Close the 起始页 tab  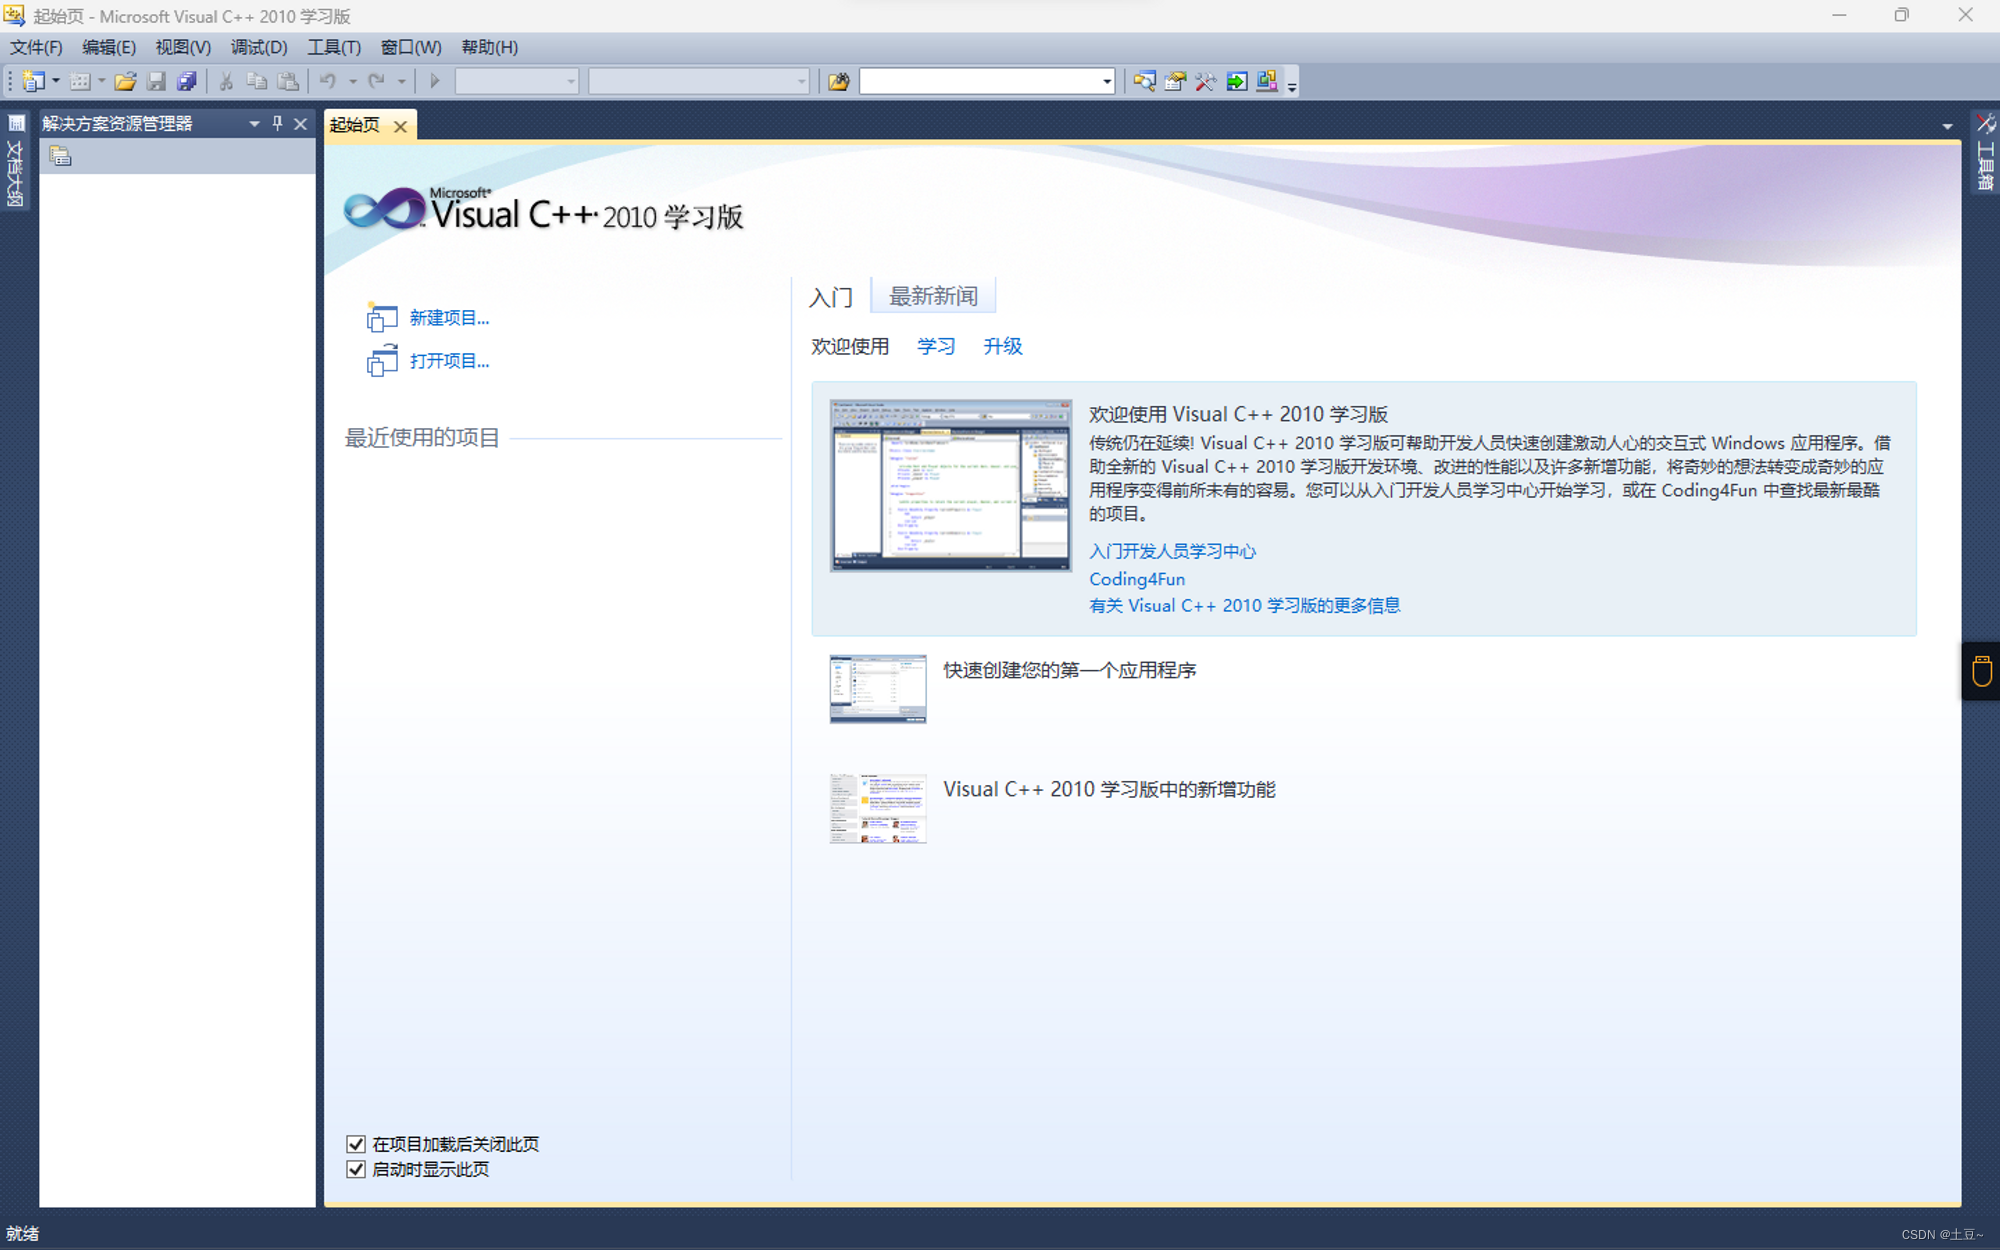(400, 126)
